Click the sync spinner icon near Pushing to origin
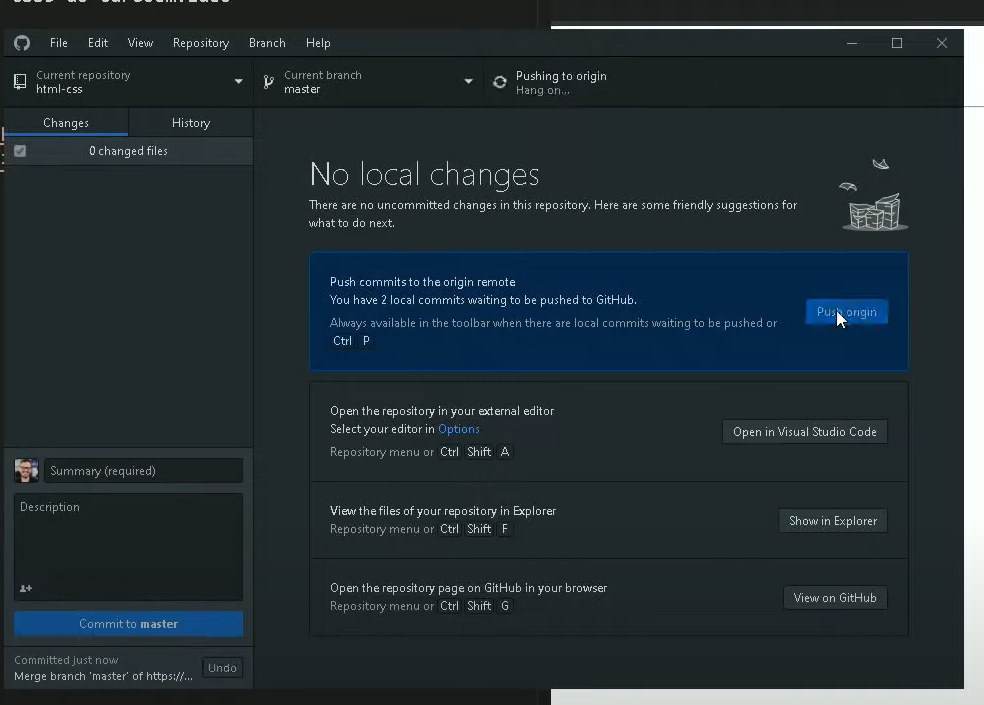The image size is (984, 705). [500, 82]
